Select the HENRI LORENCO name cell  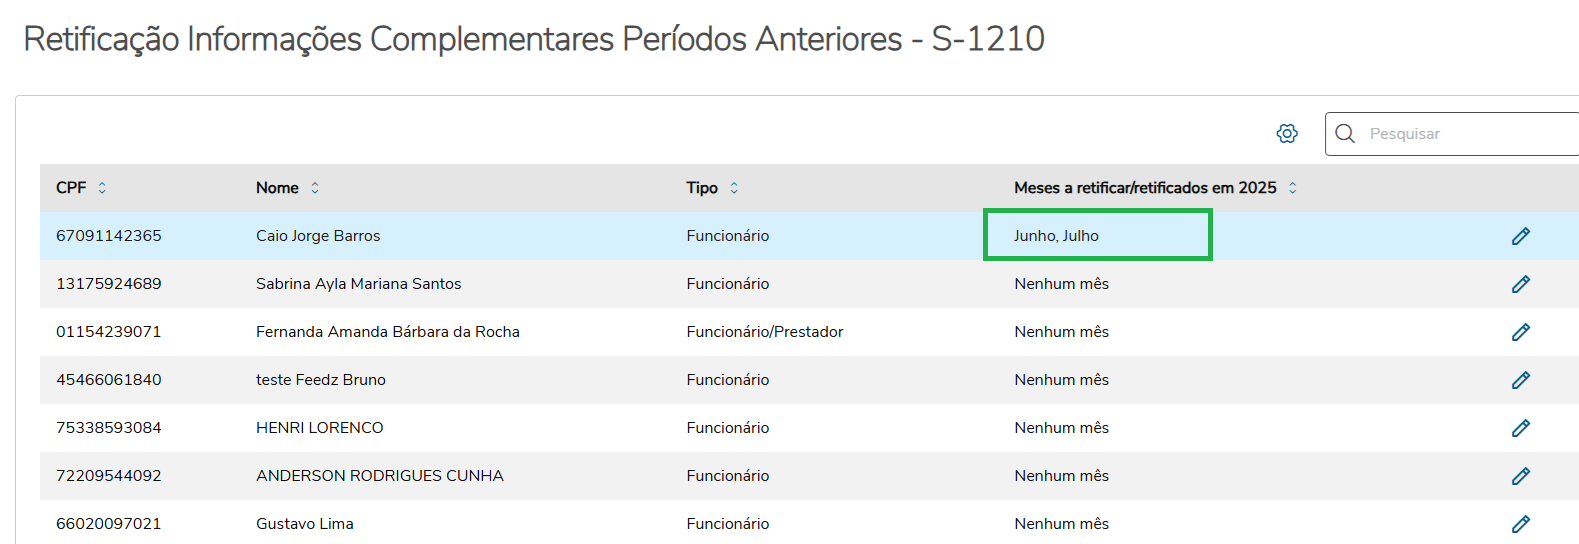pyautogui.click(x=320, y=428)
